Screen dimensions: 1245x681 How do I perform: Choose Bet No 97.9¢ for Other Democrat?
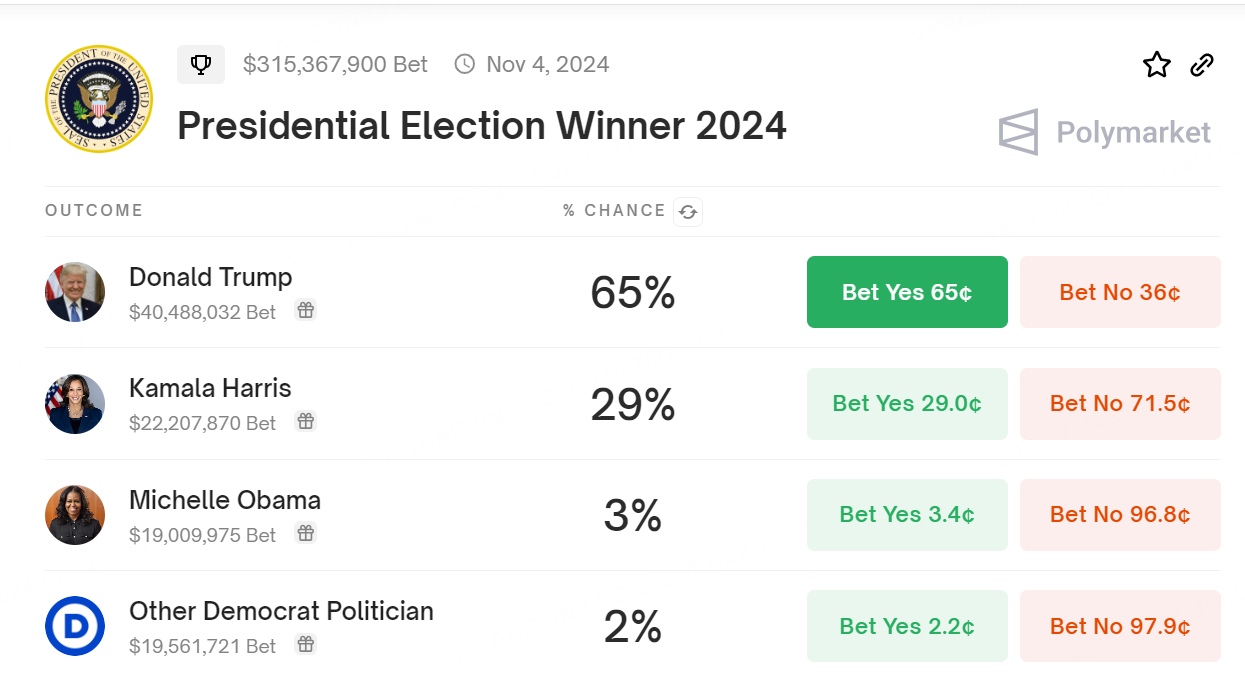tap(1120, 627)
